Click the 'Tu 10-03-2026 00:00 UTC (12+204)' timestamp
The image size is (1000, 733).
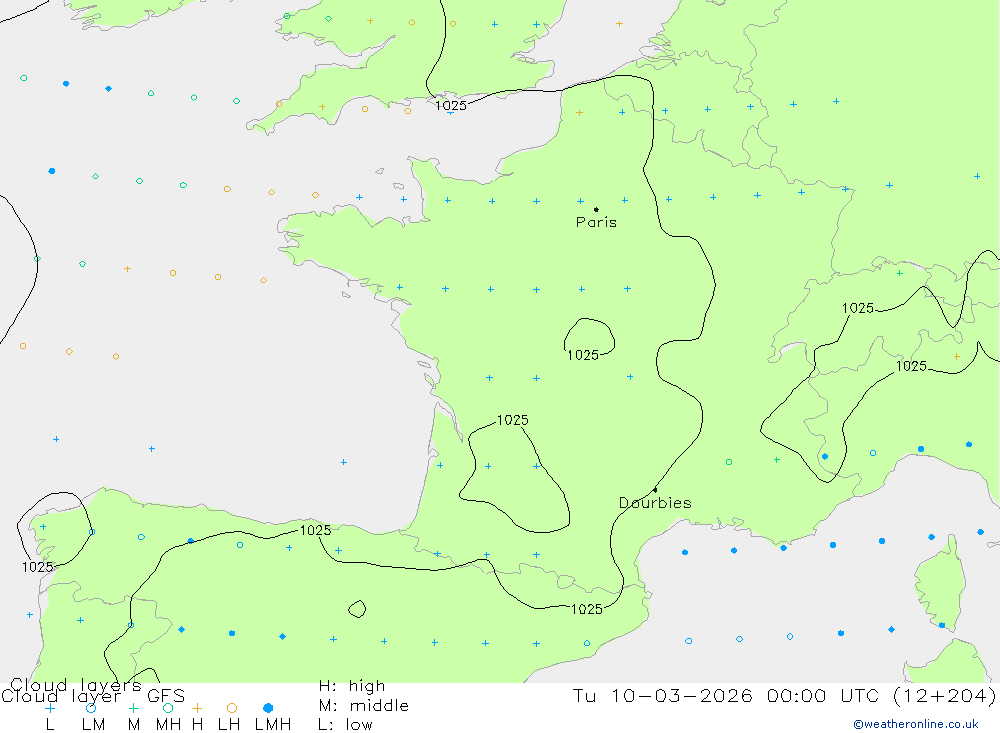[x=784, y=696]
